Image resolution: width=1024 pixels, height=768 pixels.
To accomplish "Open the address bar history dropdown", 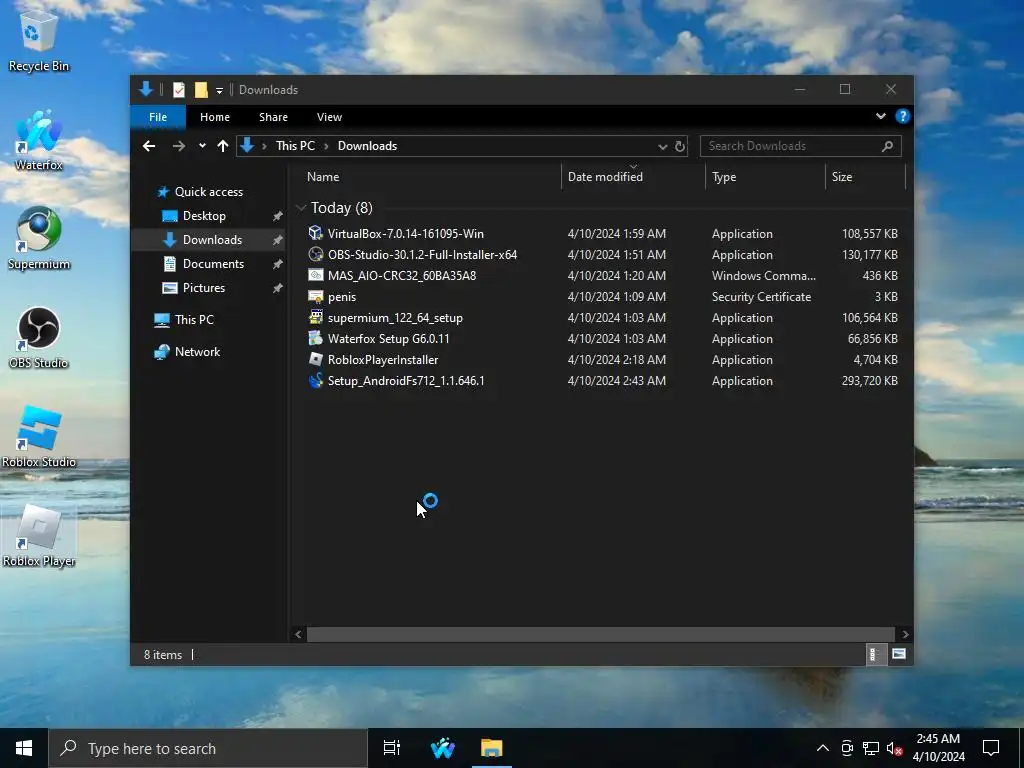I will pos(662,146).
